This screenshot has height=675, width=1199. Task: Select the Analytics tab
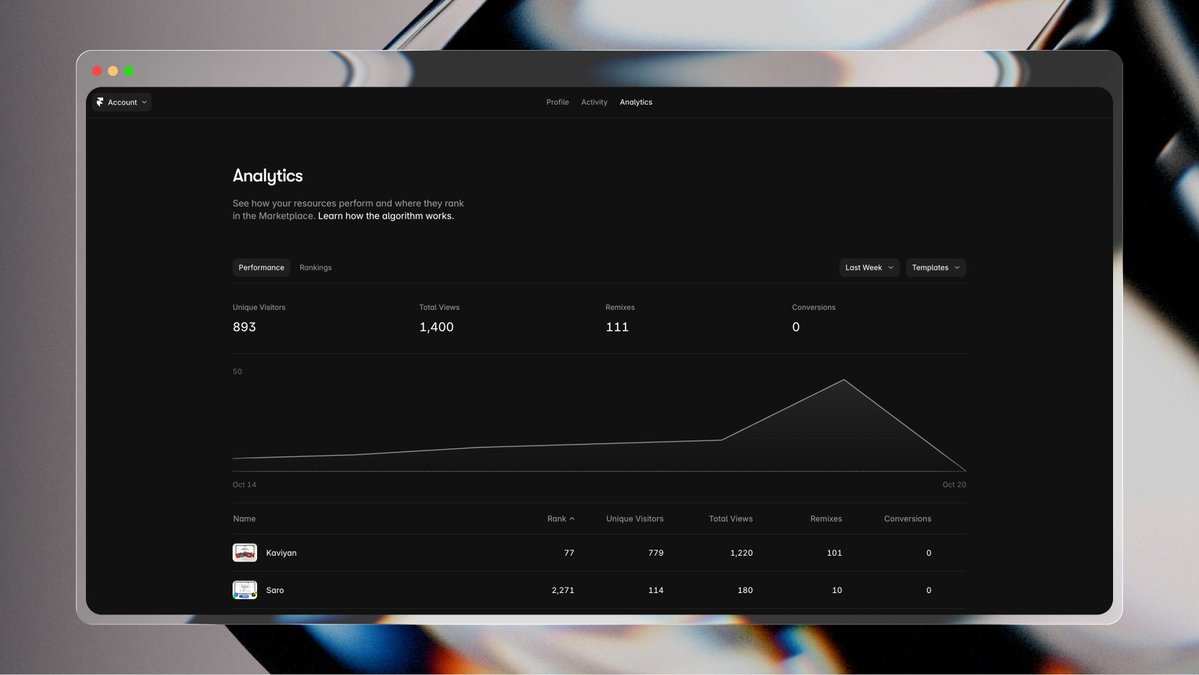(635, 102)
